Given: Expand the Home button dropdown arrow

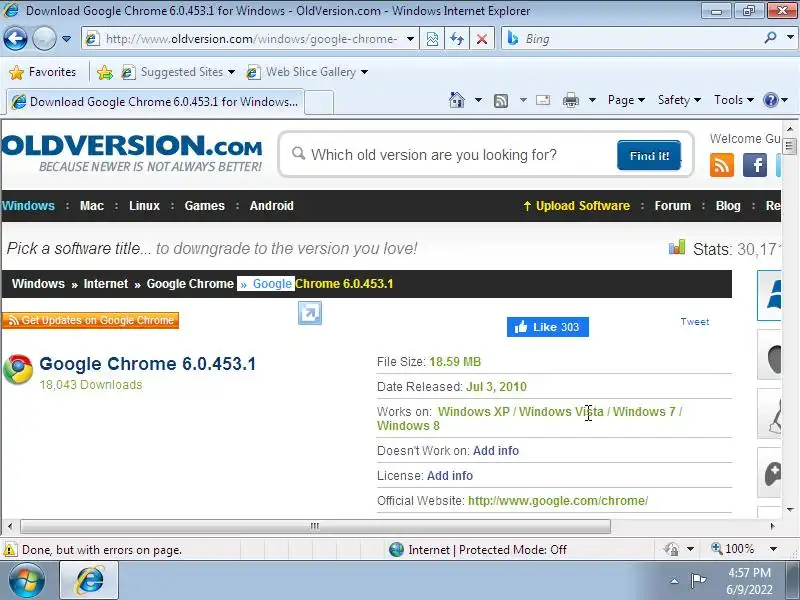Looking at the screenshot, I should (478, 100).
